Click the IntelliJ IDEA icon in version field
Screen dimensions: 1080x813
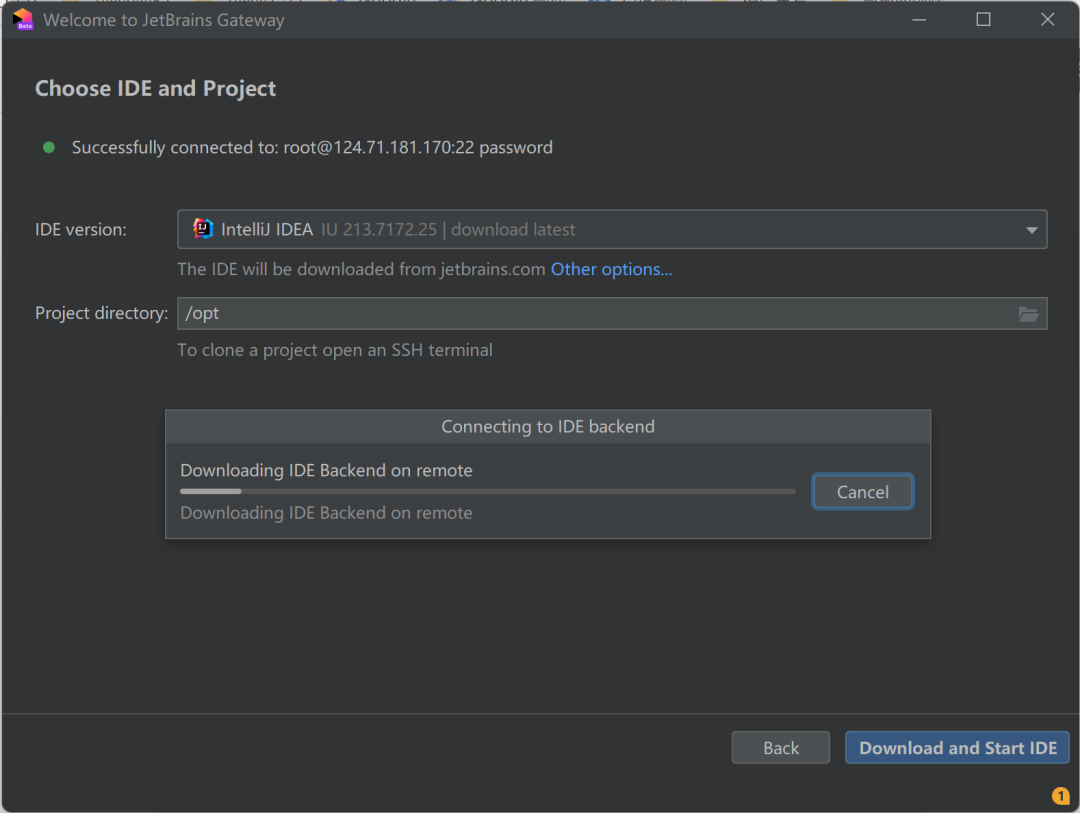[203, 229]
